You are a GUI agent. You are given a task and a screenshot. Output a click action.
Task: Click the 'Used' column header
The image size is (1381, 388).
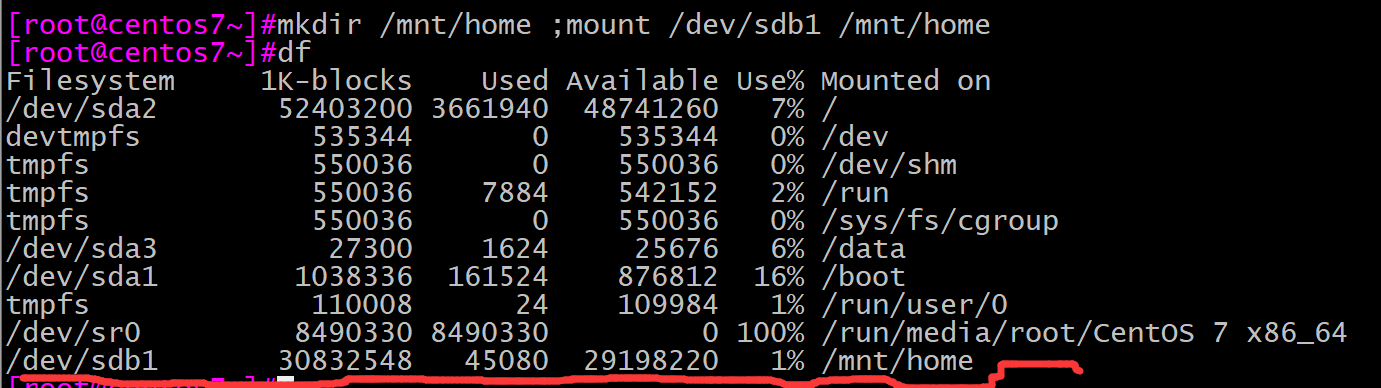click(x=514, y=80)
